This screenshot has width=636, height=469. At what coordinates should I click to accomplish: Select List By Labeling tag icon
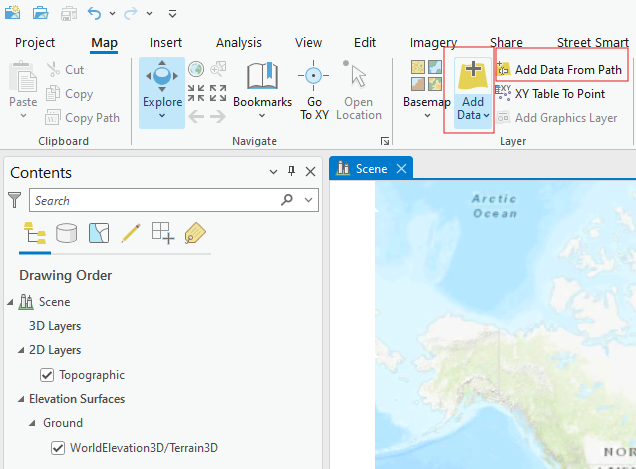194,234
